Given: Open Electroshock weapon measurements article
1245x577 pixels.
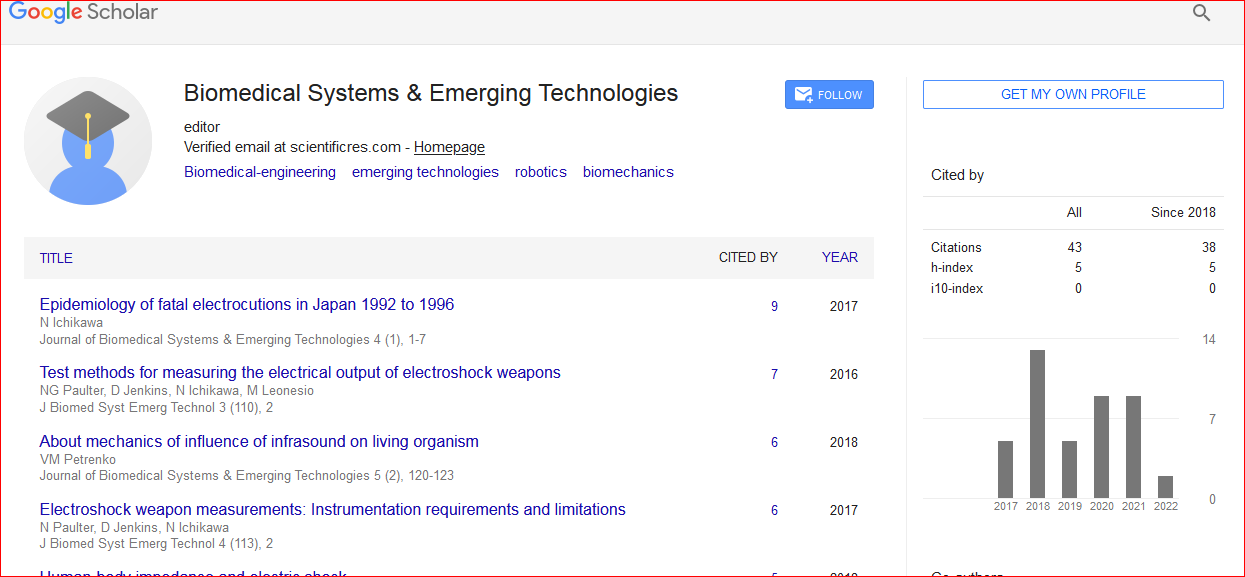Looking at the screenshot, I should [x=332, y=509].
